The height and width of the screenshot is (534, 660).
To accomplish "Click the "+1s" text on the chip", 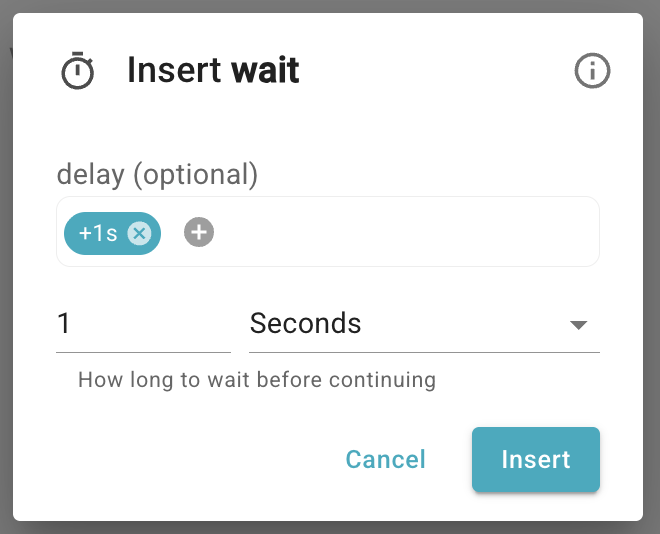I will (x=98, y=234).
